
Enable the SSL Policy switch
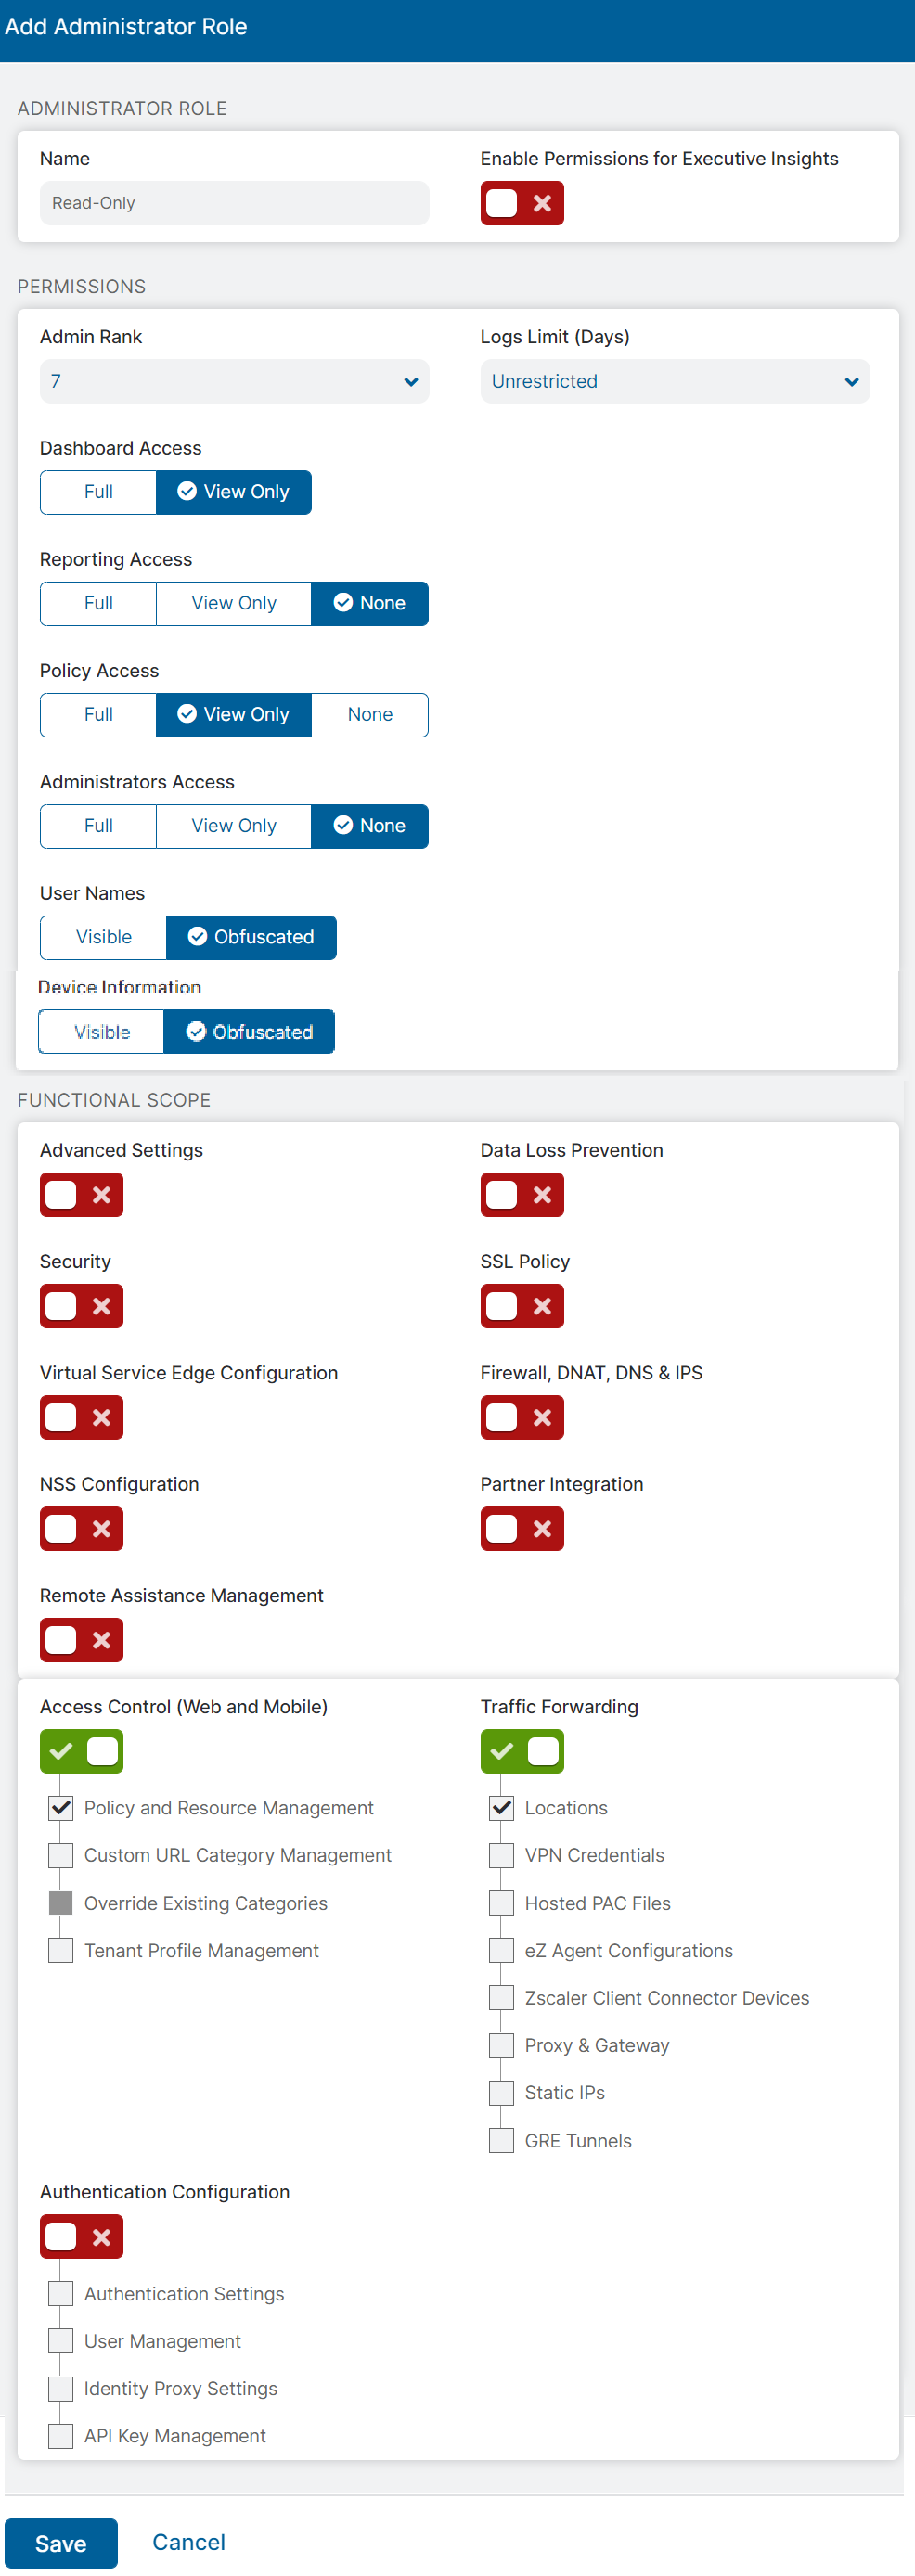pos(521,1306)
